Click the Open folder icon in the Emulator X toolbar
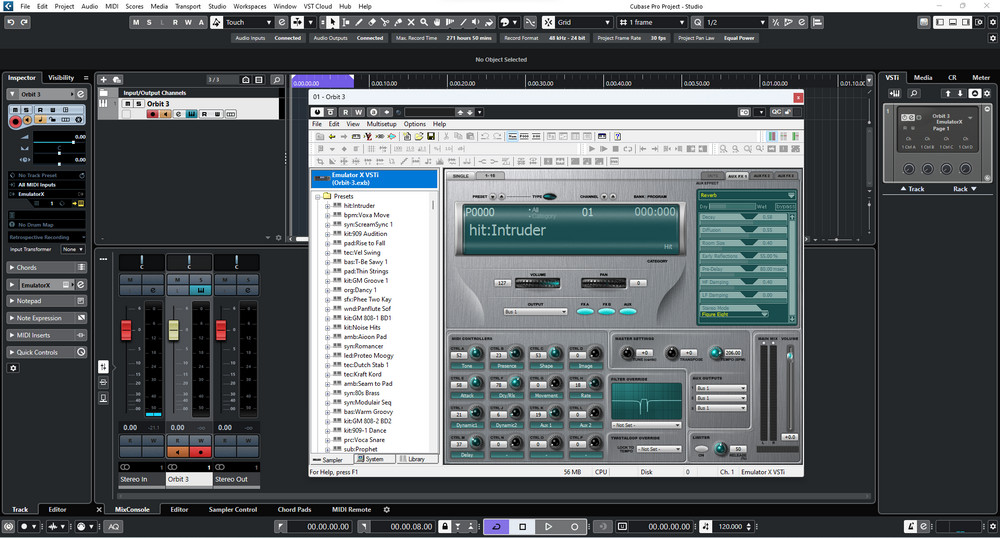Screen dimensions: 1000x538 pyautogui.click(x=419, y=136)
